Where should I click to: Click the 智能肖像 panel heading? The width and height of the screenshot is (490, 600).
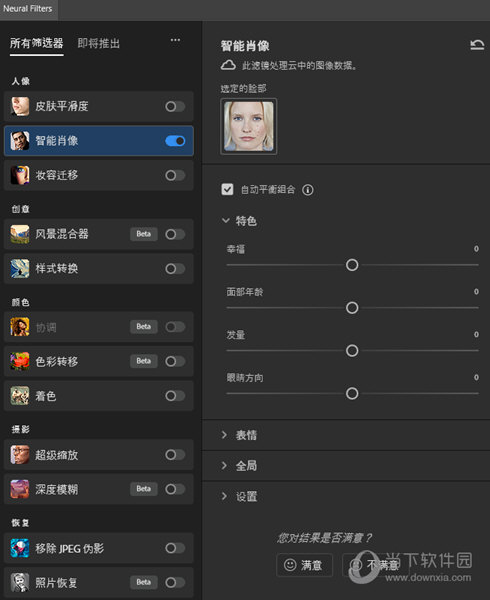[245, 46]
